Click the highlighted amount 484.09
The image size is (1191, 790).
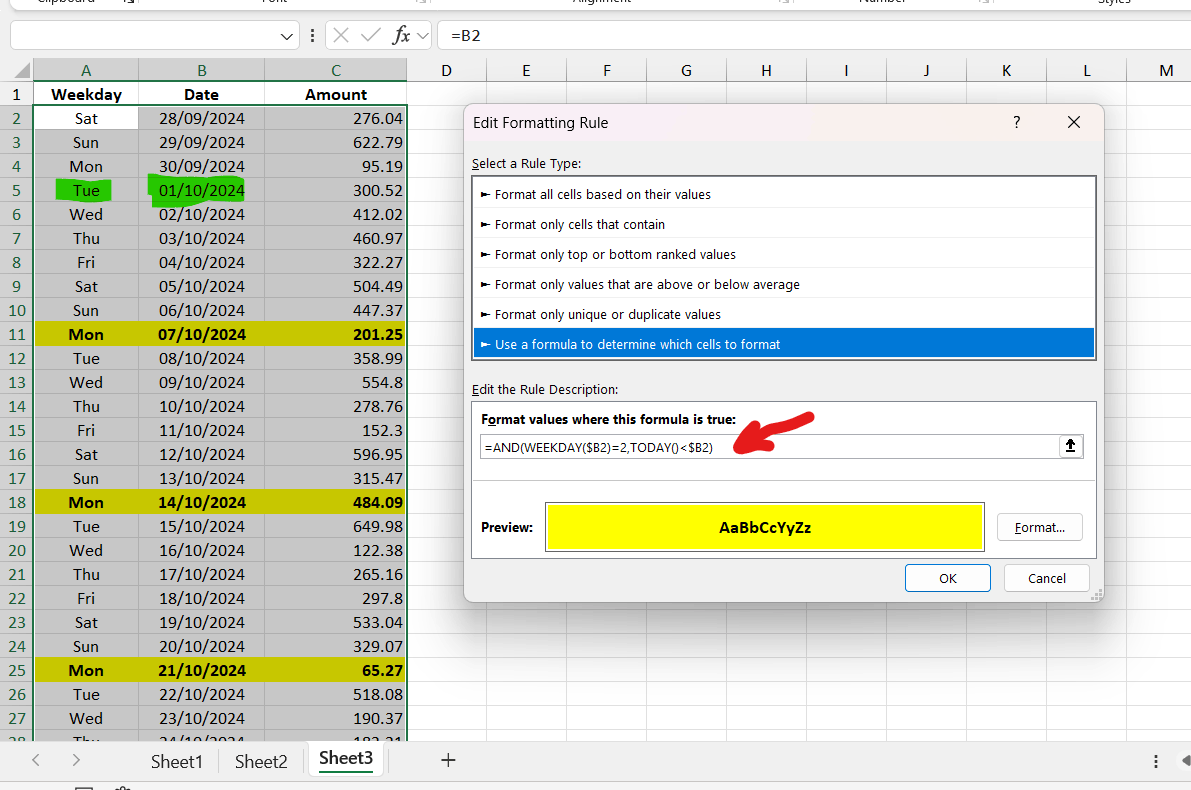coord(336,502)
